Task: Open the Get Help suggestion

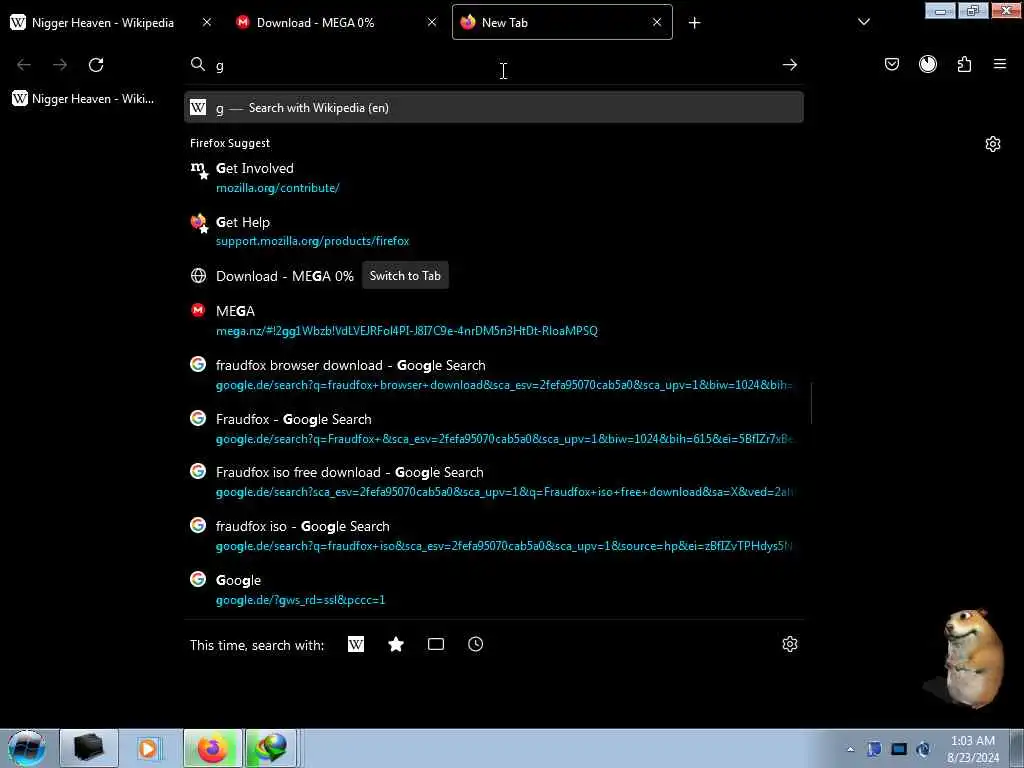Action: tap(494, 231)
